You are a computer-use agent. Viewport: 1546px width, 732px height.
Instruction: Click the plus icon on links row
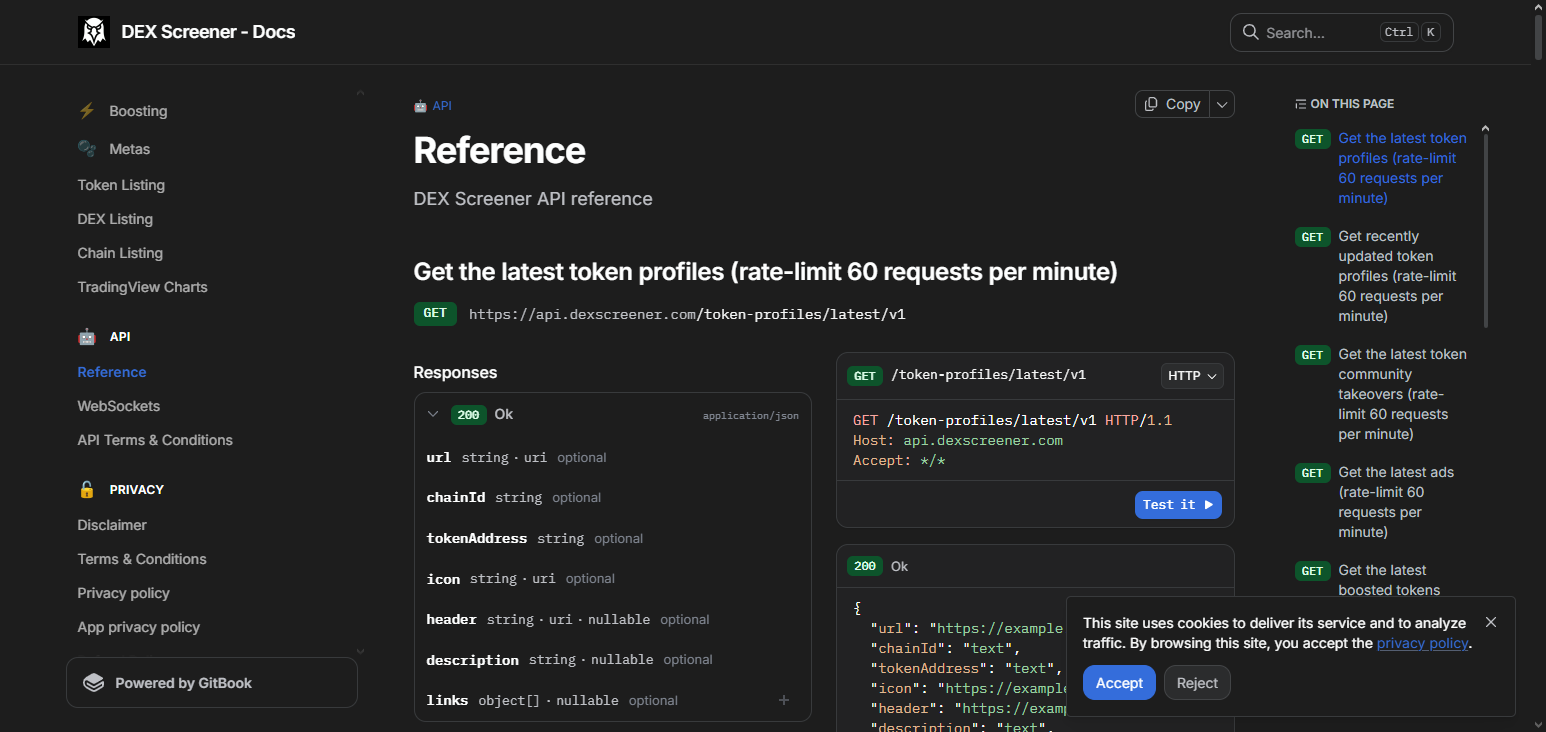(784, 700)
